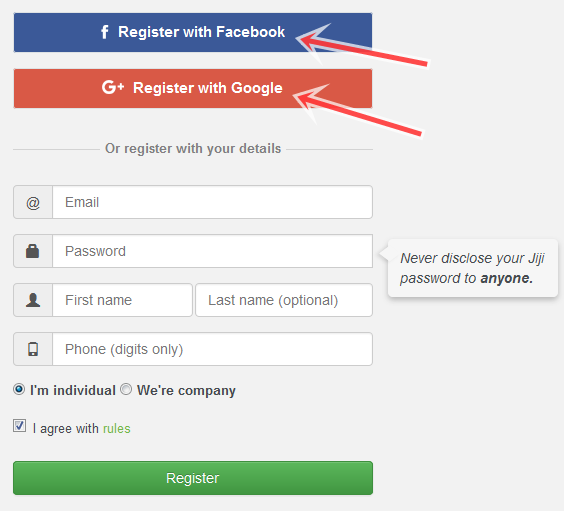Focus the First name field

pyautogui.click(x=122, y=300)
